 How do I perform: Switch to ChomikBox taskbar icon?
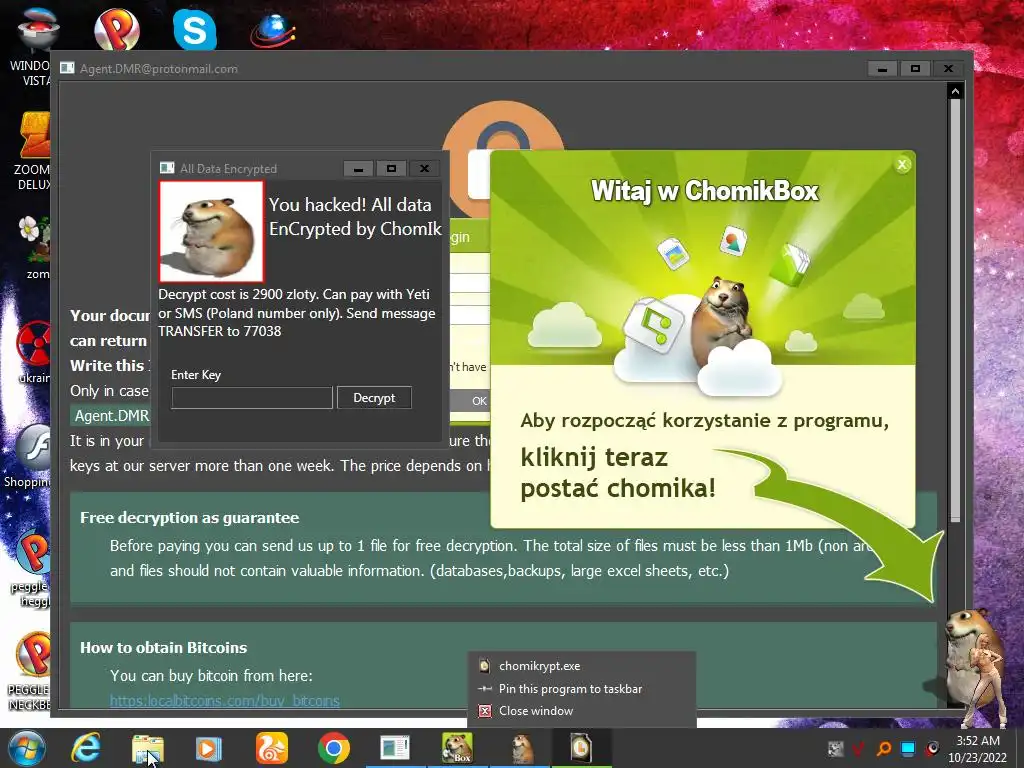tap(457, 748)
